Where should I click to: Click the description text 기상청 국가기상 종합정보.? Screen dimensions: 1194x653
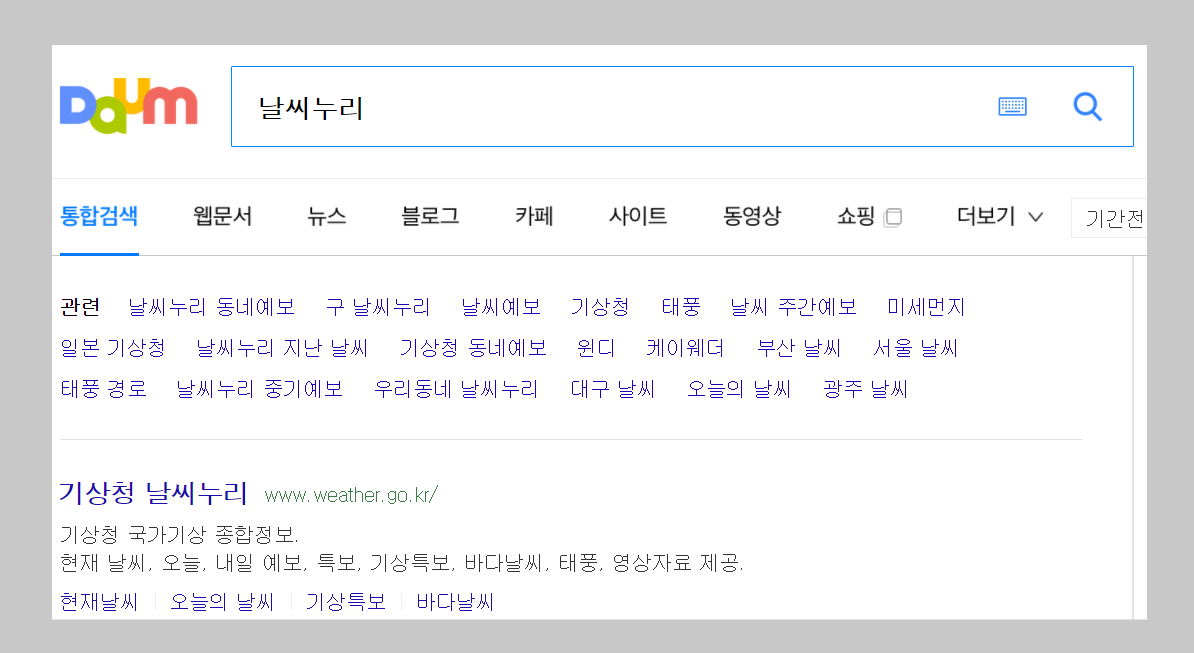[x=179, y=534]
